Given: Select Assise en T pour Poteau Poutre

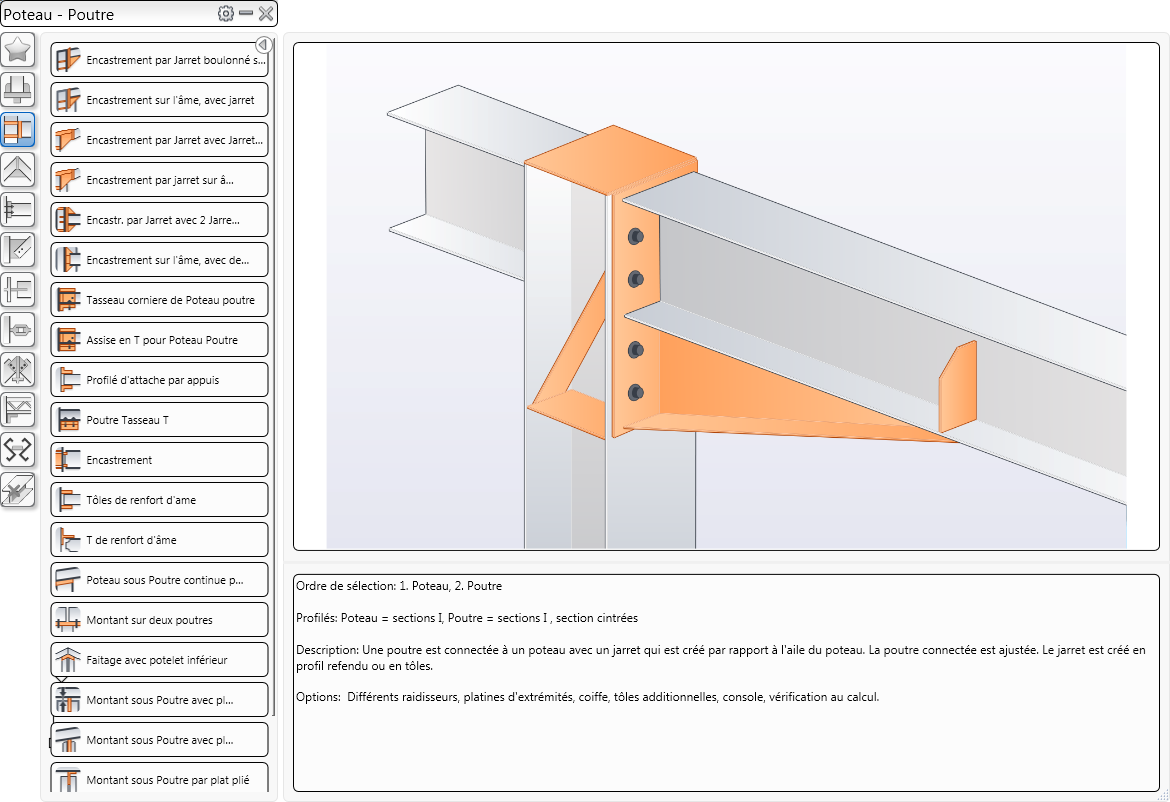Looking at the screenshot, I should 160,339.
